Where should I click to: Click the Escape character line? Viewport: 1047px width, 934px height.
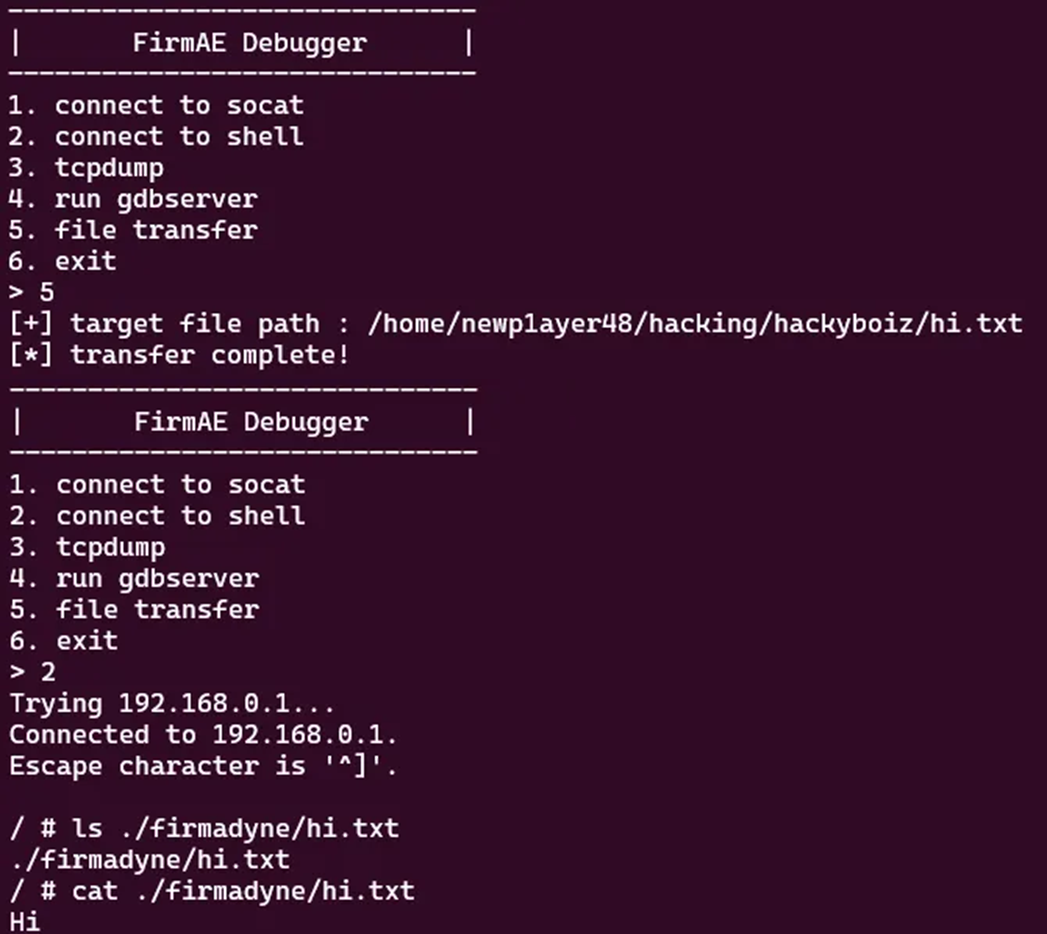pos(203,766)
